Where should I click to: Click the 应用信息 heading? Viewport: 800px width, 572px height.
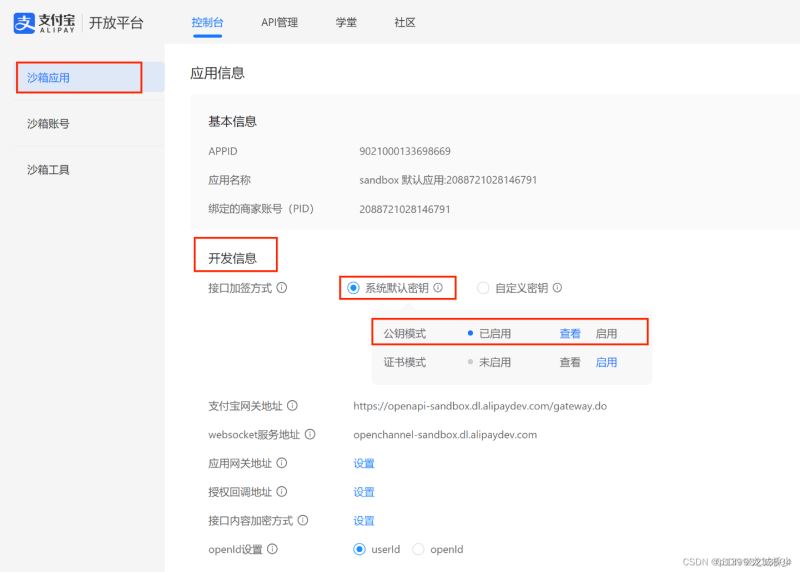coord(217,73)
